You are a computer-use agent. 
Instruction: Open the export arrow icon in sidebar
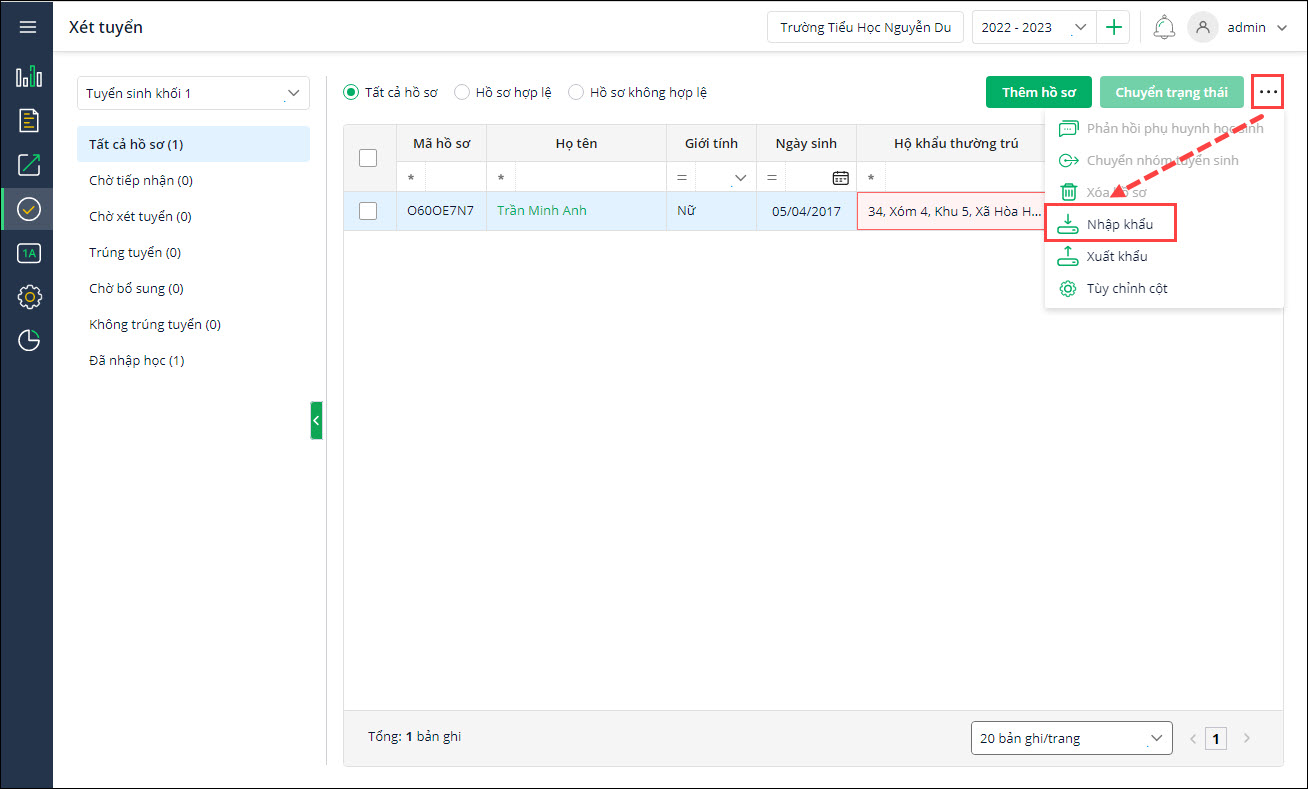(28, 165)
